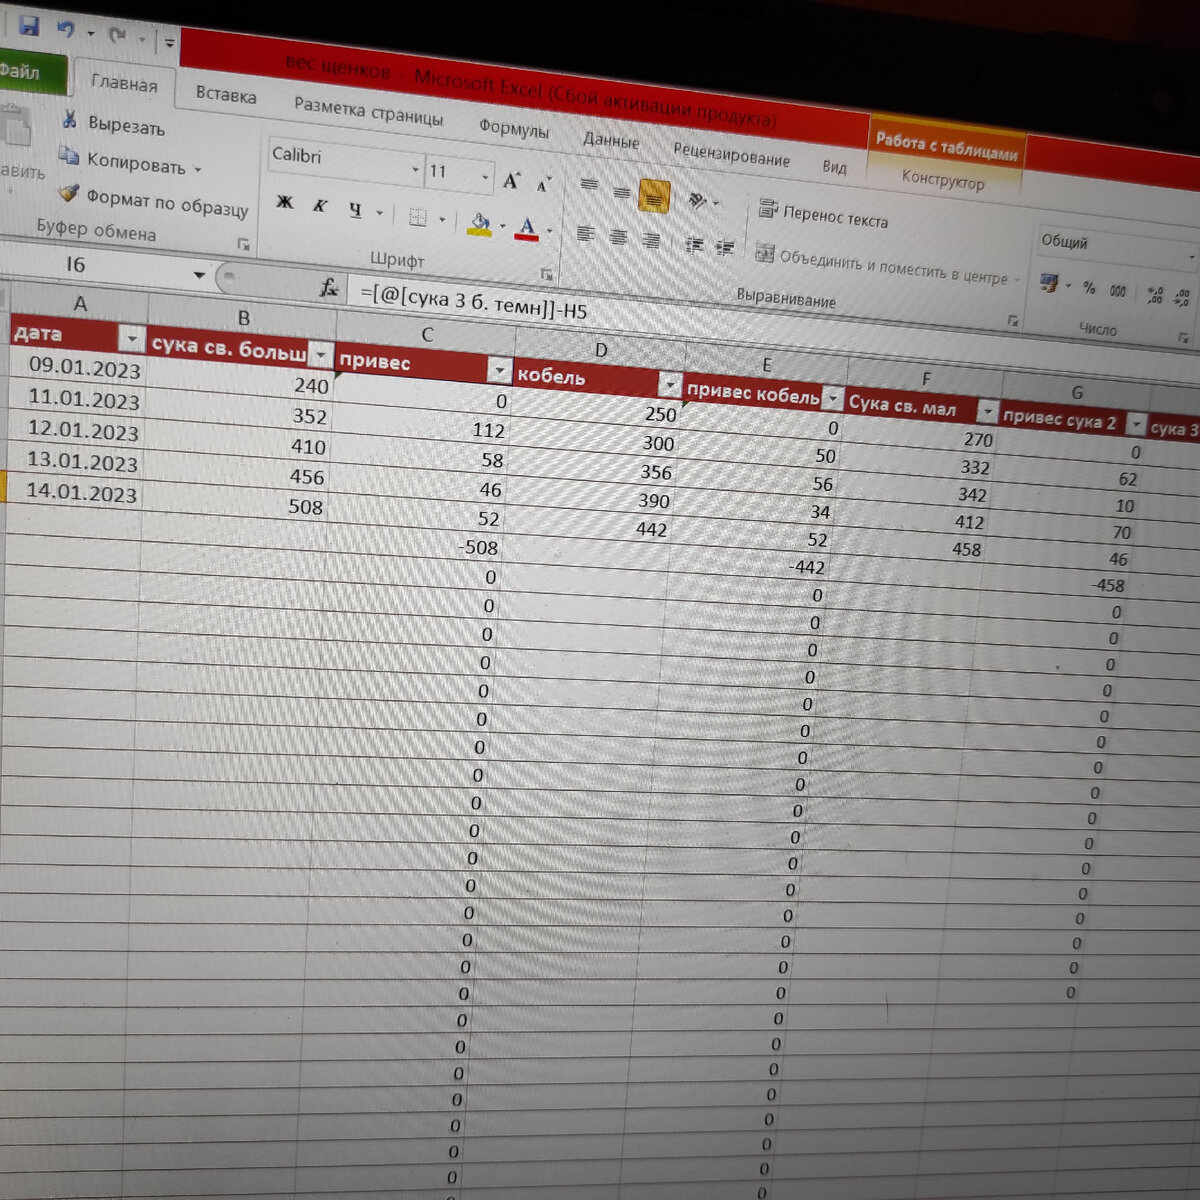Viewport: 1200px width, 1200px height.
Task: Increase indent in cell
Action: tap(725, 248)
